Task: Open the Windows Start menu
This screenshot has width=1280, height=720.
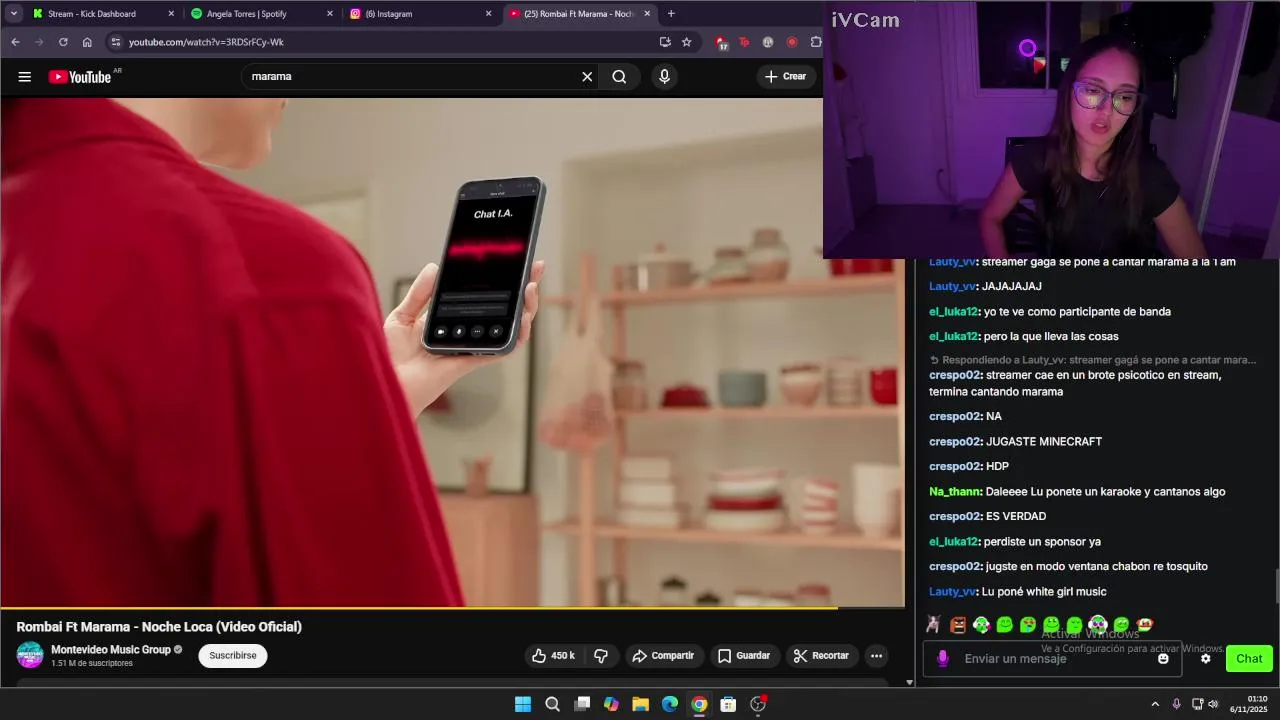Action: (523, 704)
